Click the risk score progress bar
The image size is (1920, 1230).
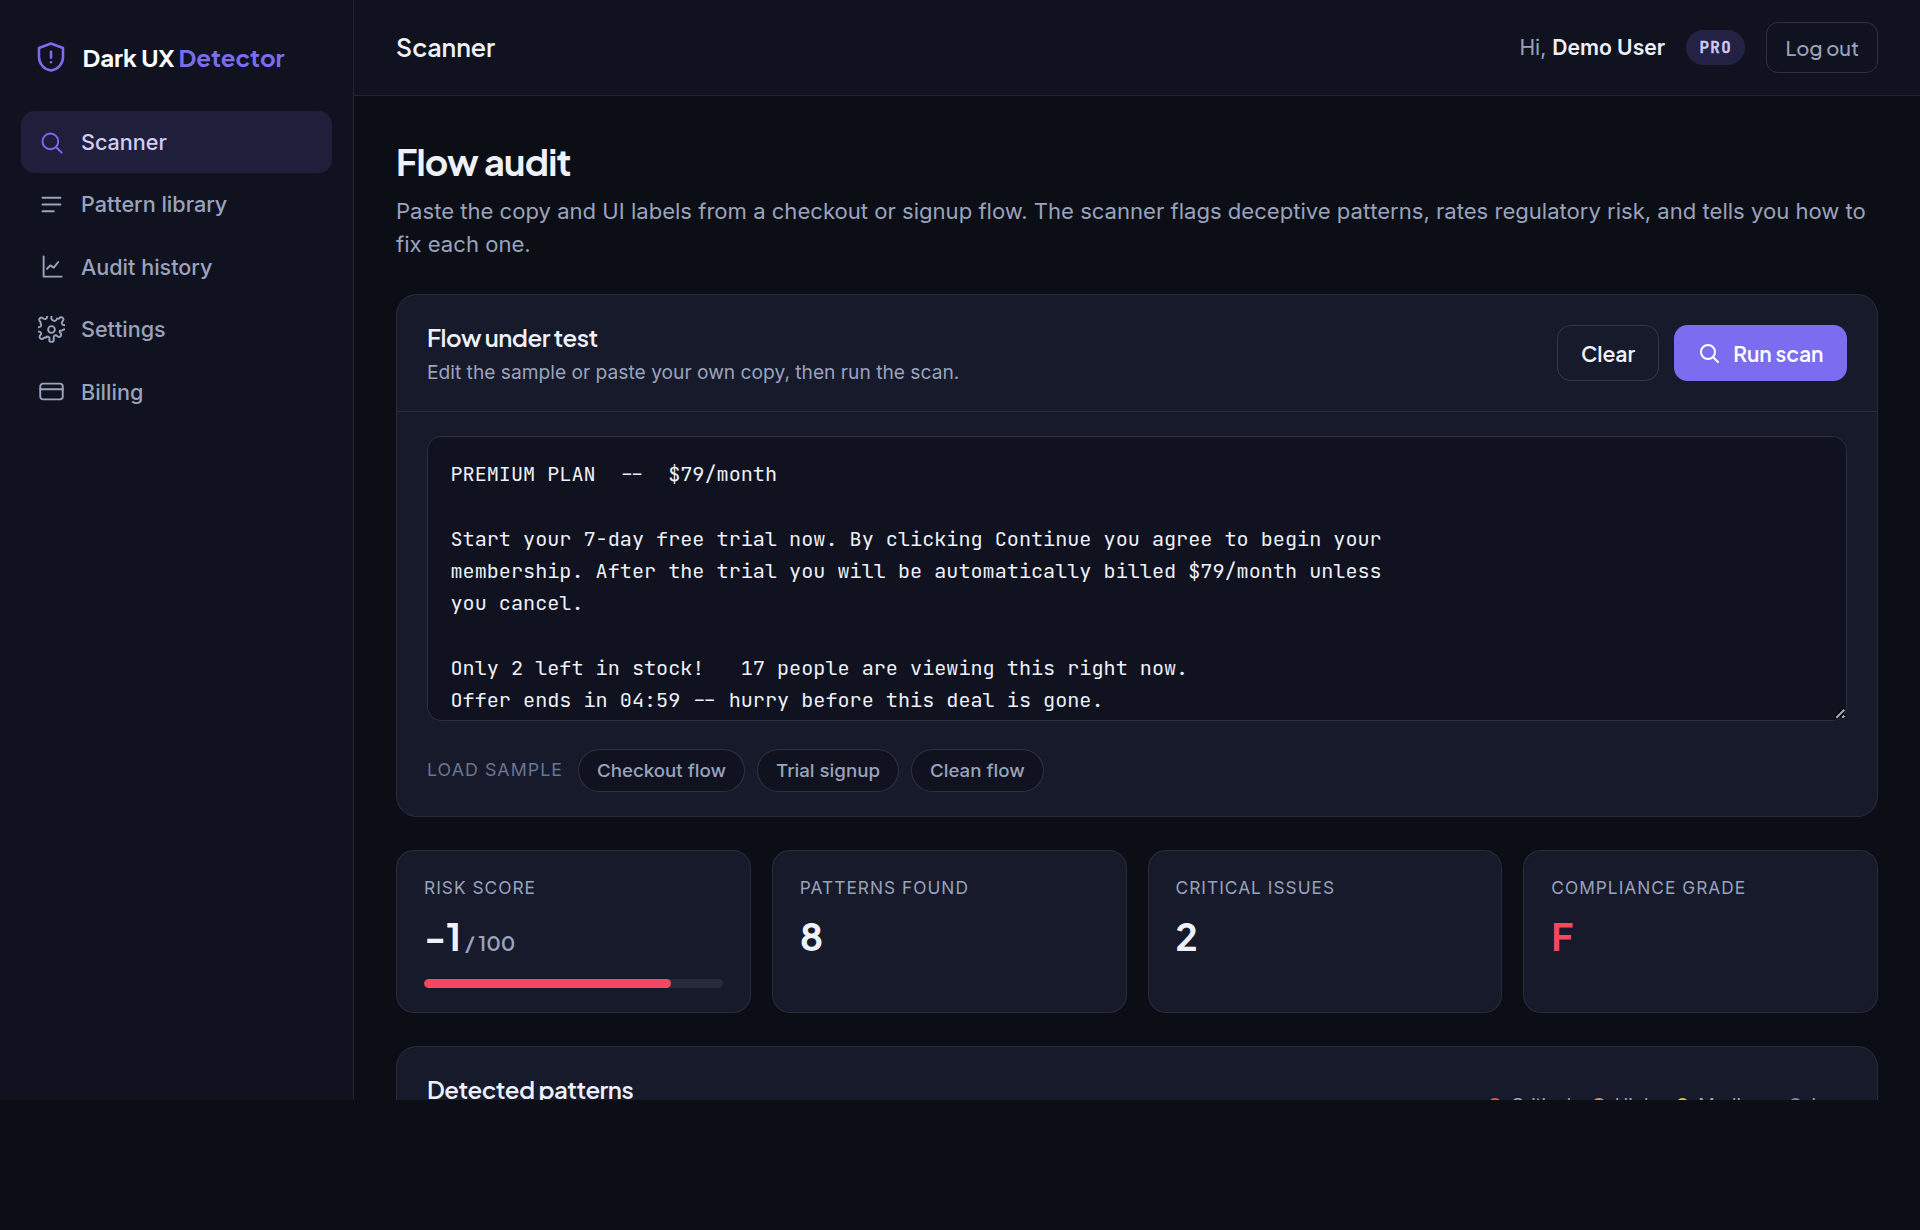point(573,984)
